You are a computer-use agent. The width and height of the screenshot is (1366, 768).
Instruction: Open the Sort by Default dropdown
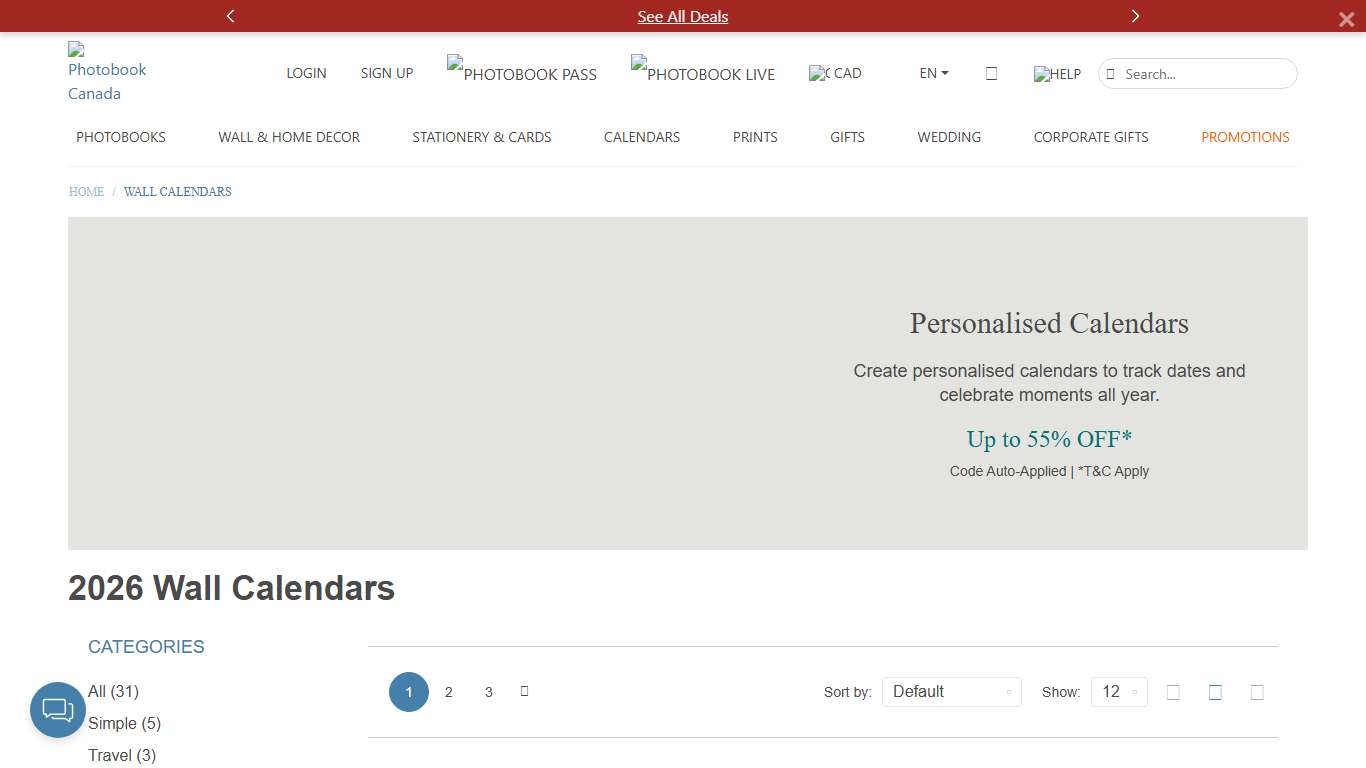coord(951,692)
